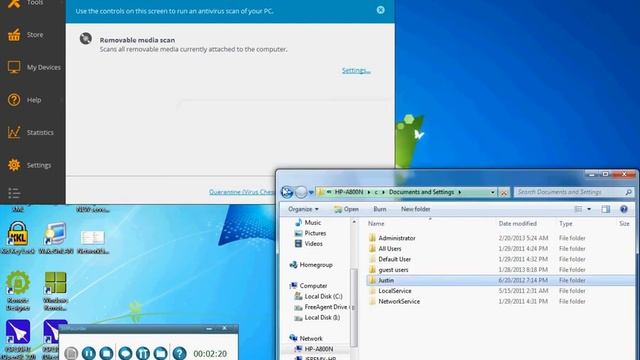Toggle the preview pane in Explorer

click(605, 209)
